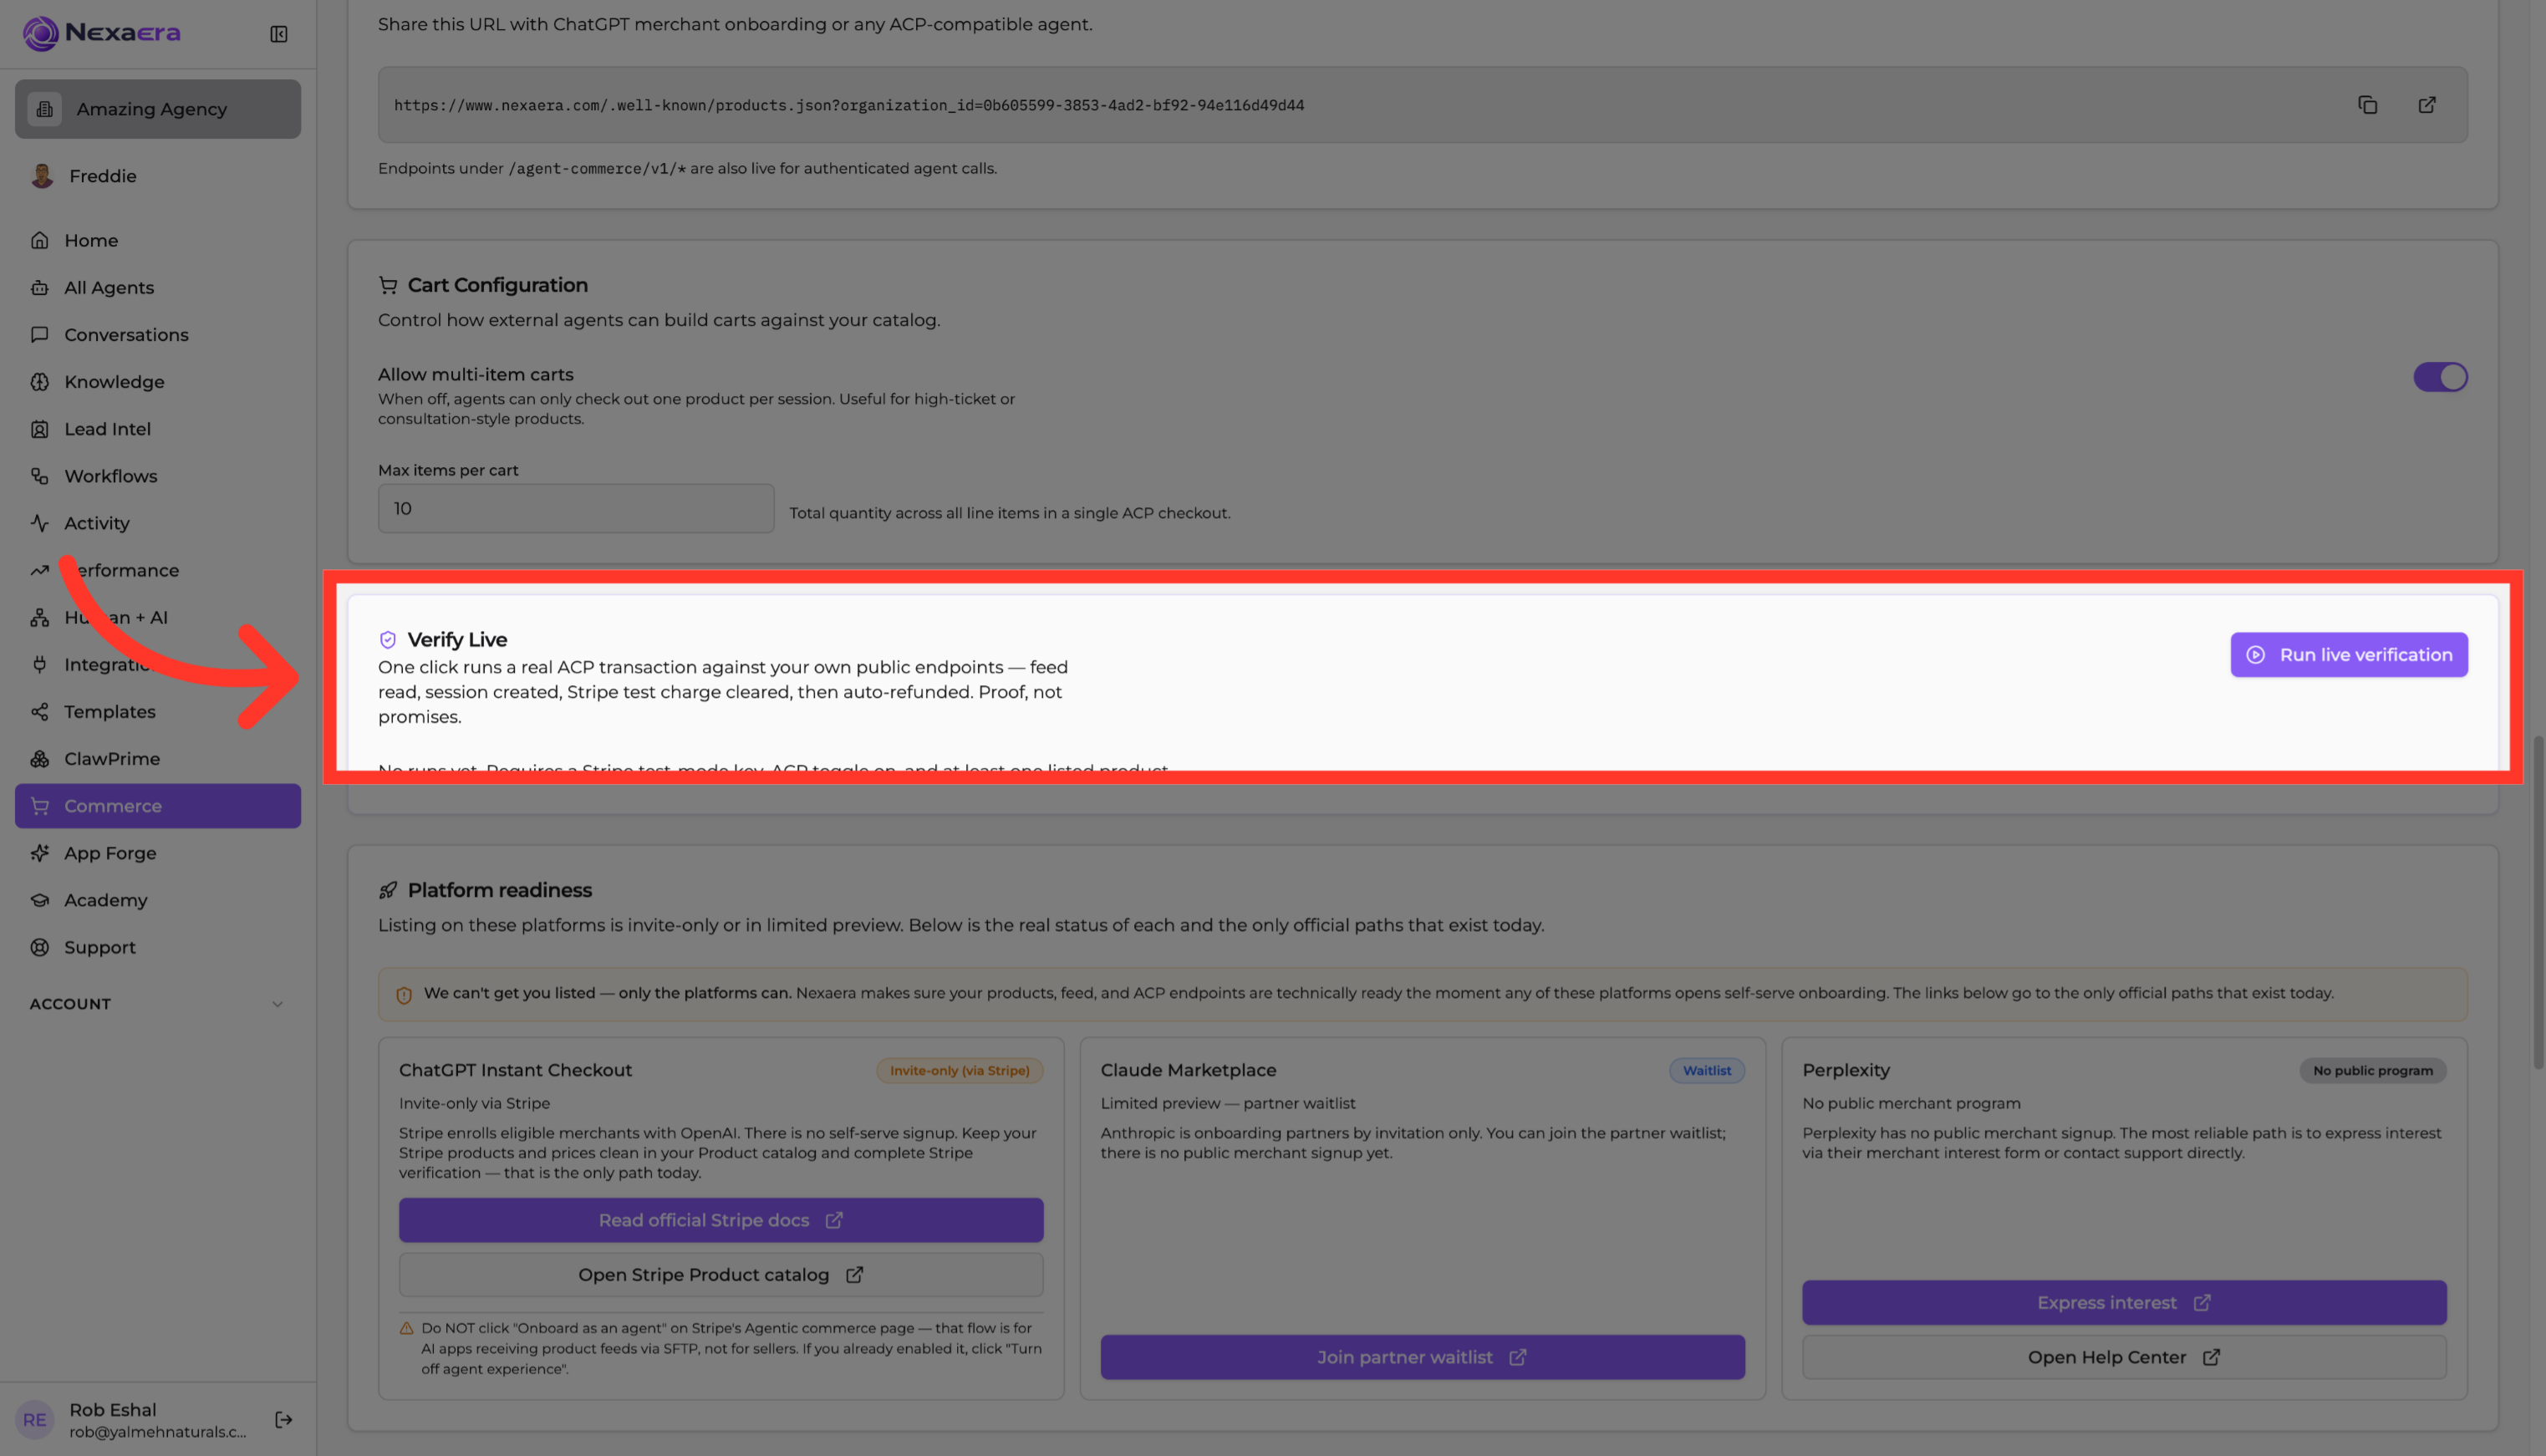Click Join partner waitlist button

click(x=1422, y=1357)
